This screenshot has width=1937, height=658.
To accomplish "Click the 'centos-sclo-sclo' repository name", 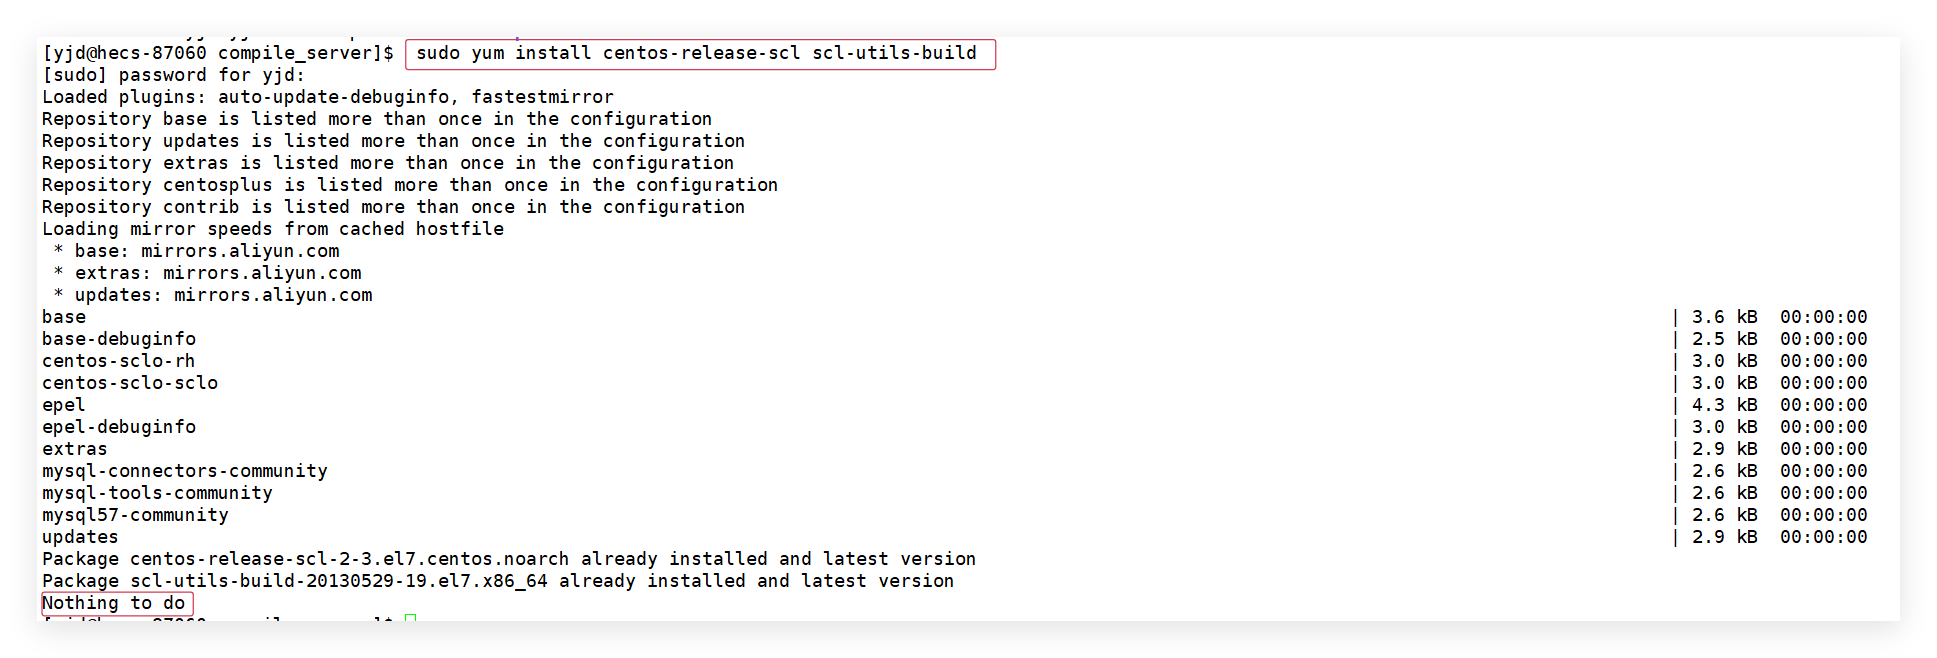I will 130,383.
